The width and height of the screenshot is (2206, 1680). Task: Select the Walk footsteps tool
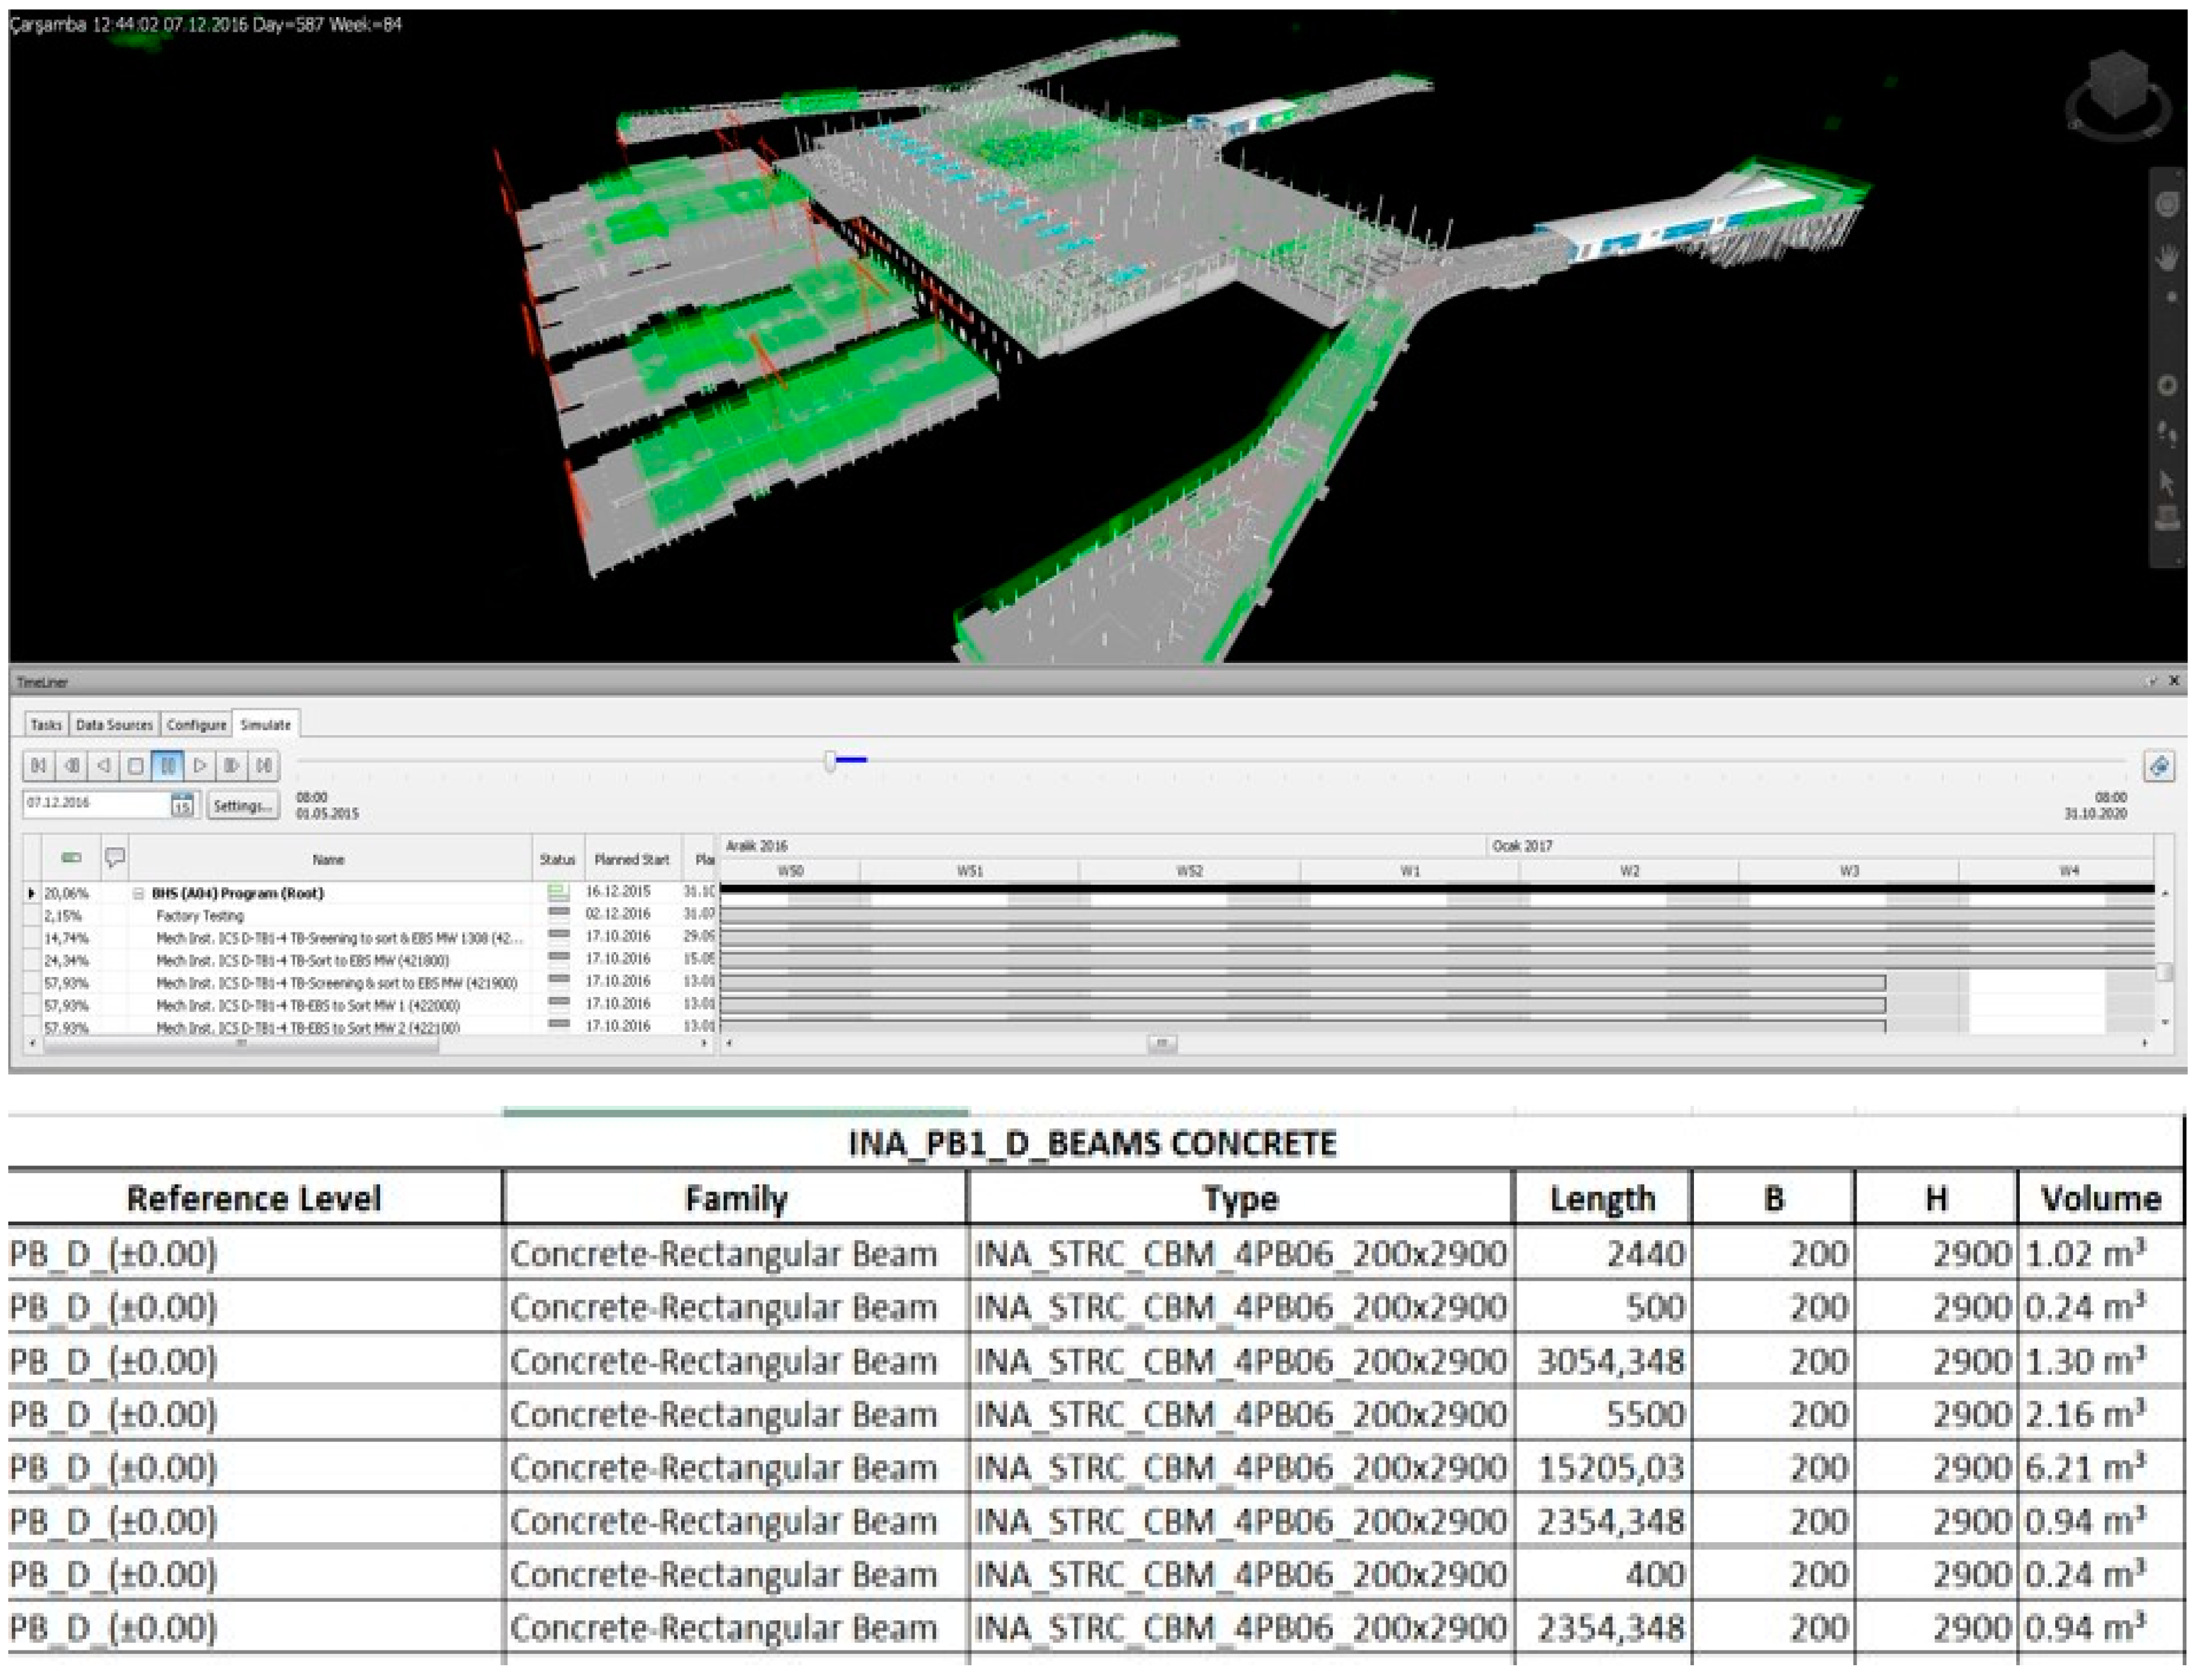(2166, 434)
